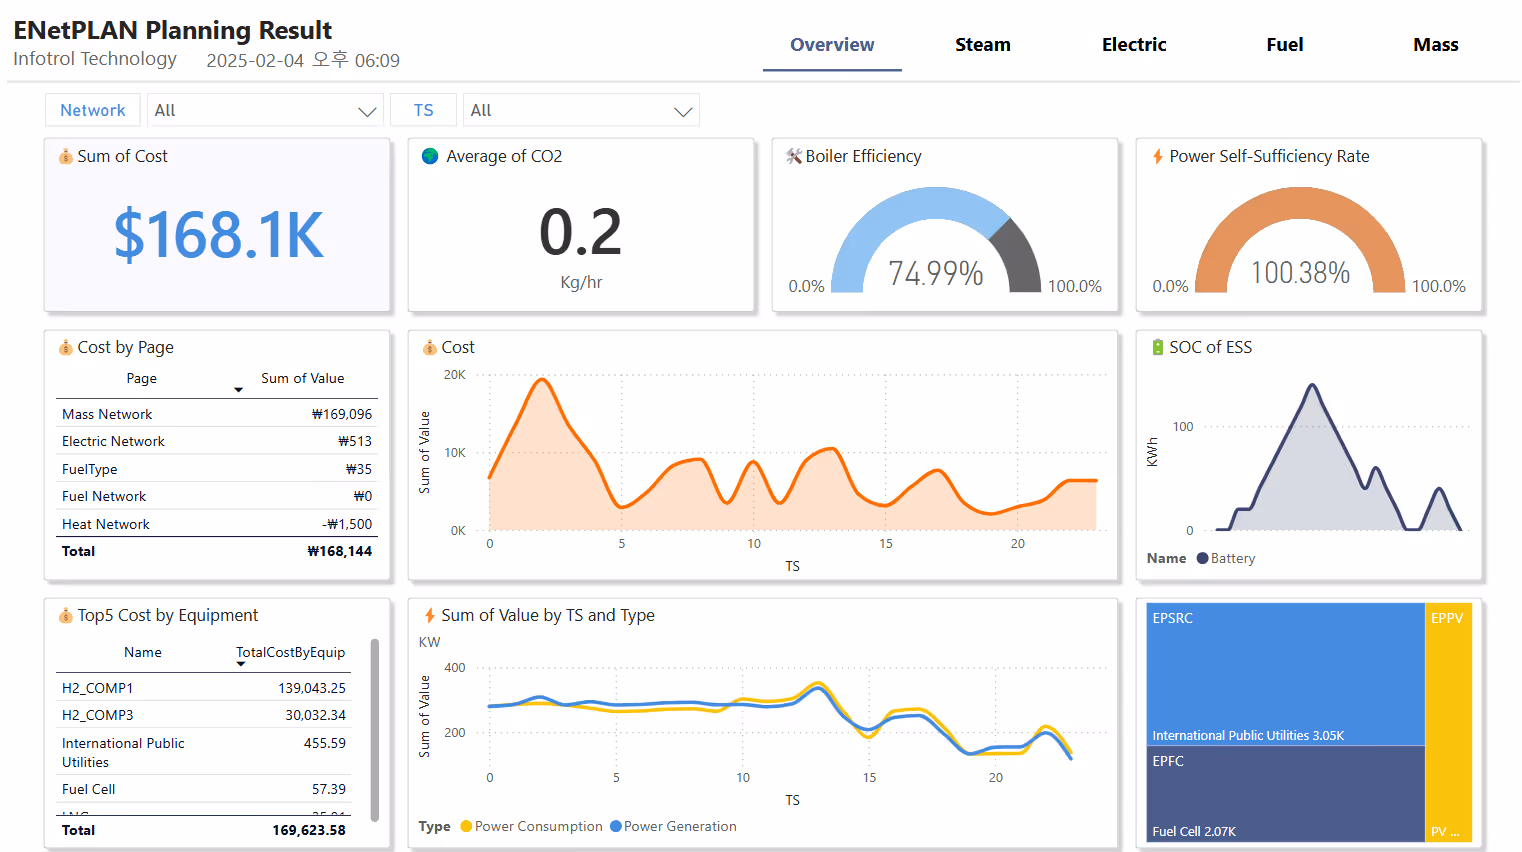This screenshot has height=852, width=1522.
Task: Click the money bag icon beside Top5 Cost by Equipment
Action: click(x=66, y=615)
